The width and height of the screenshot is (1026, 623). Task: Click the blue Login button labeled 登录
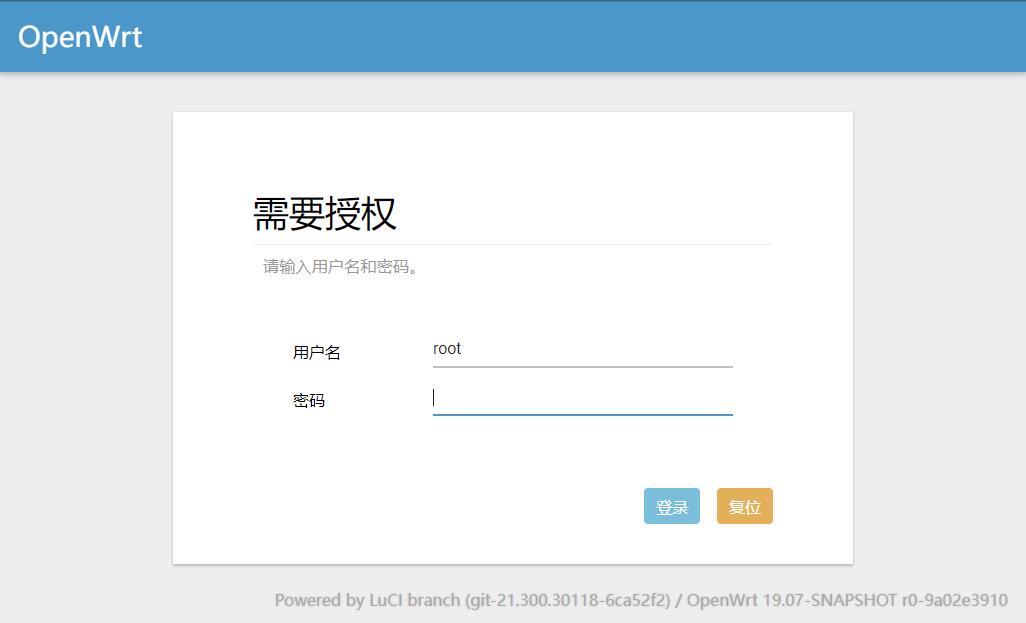tap(671, 506)
